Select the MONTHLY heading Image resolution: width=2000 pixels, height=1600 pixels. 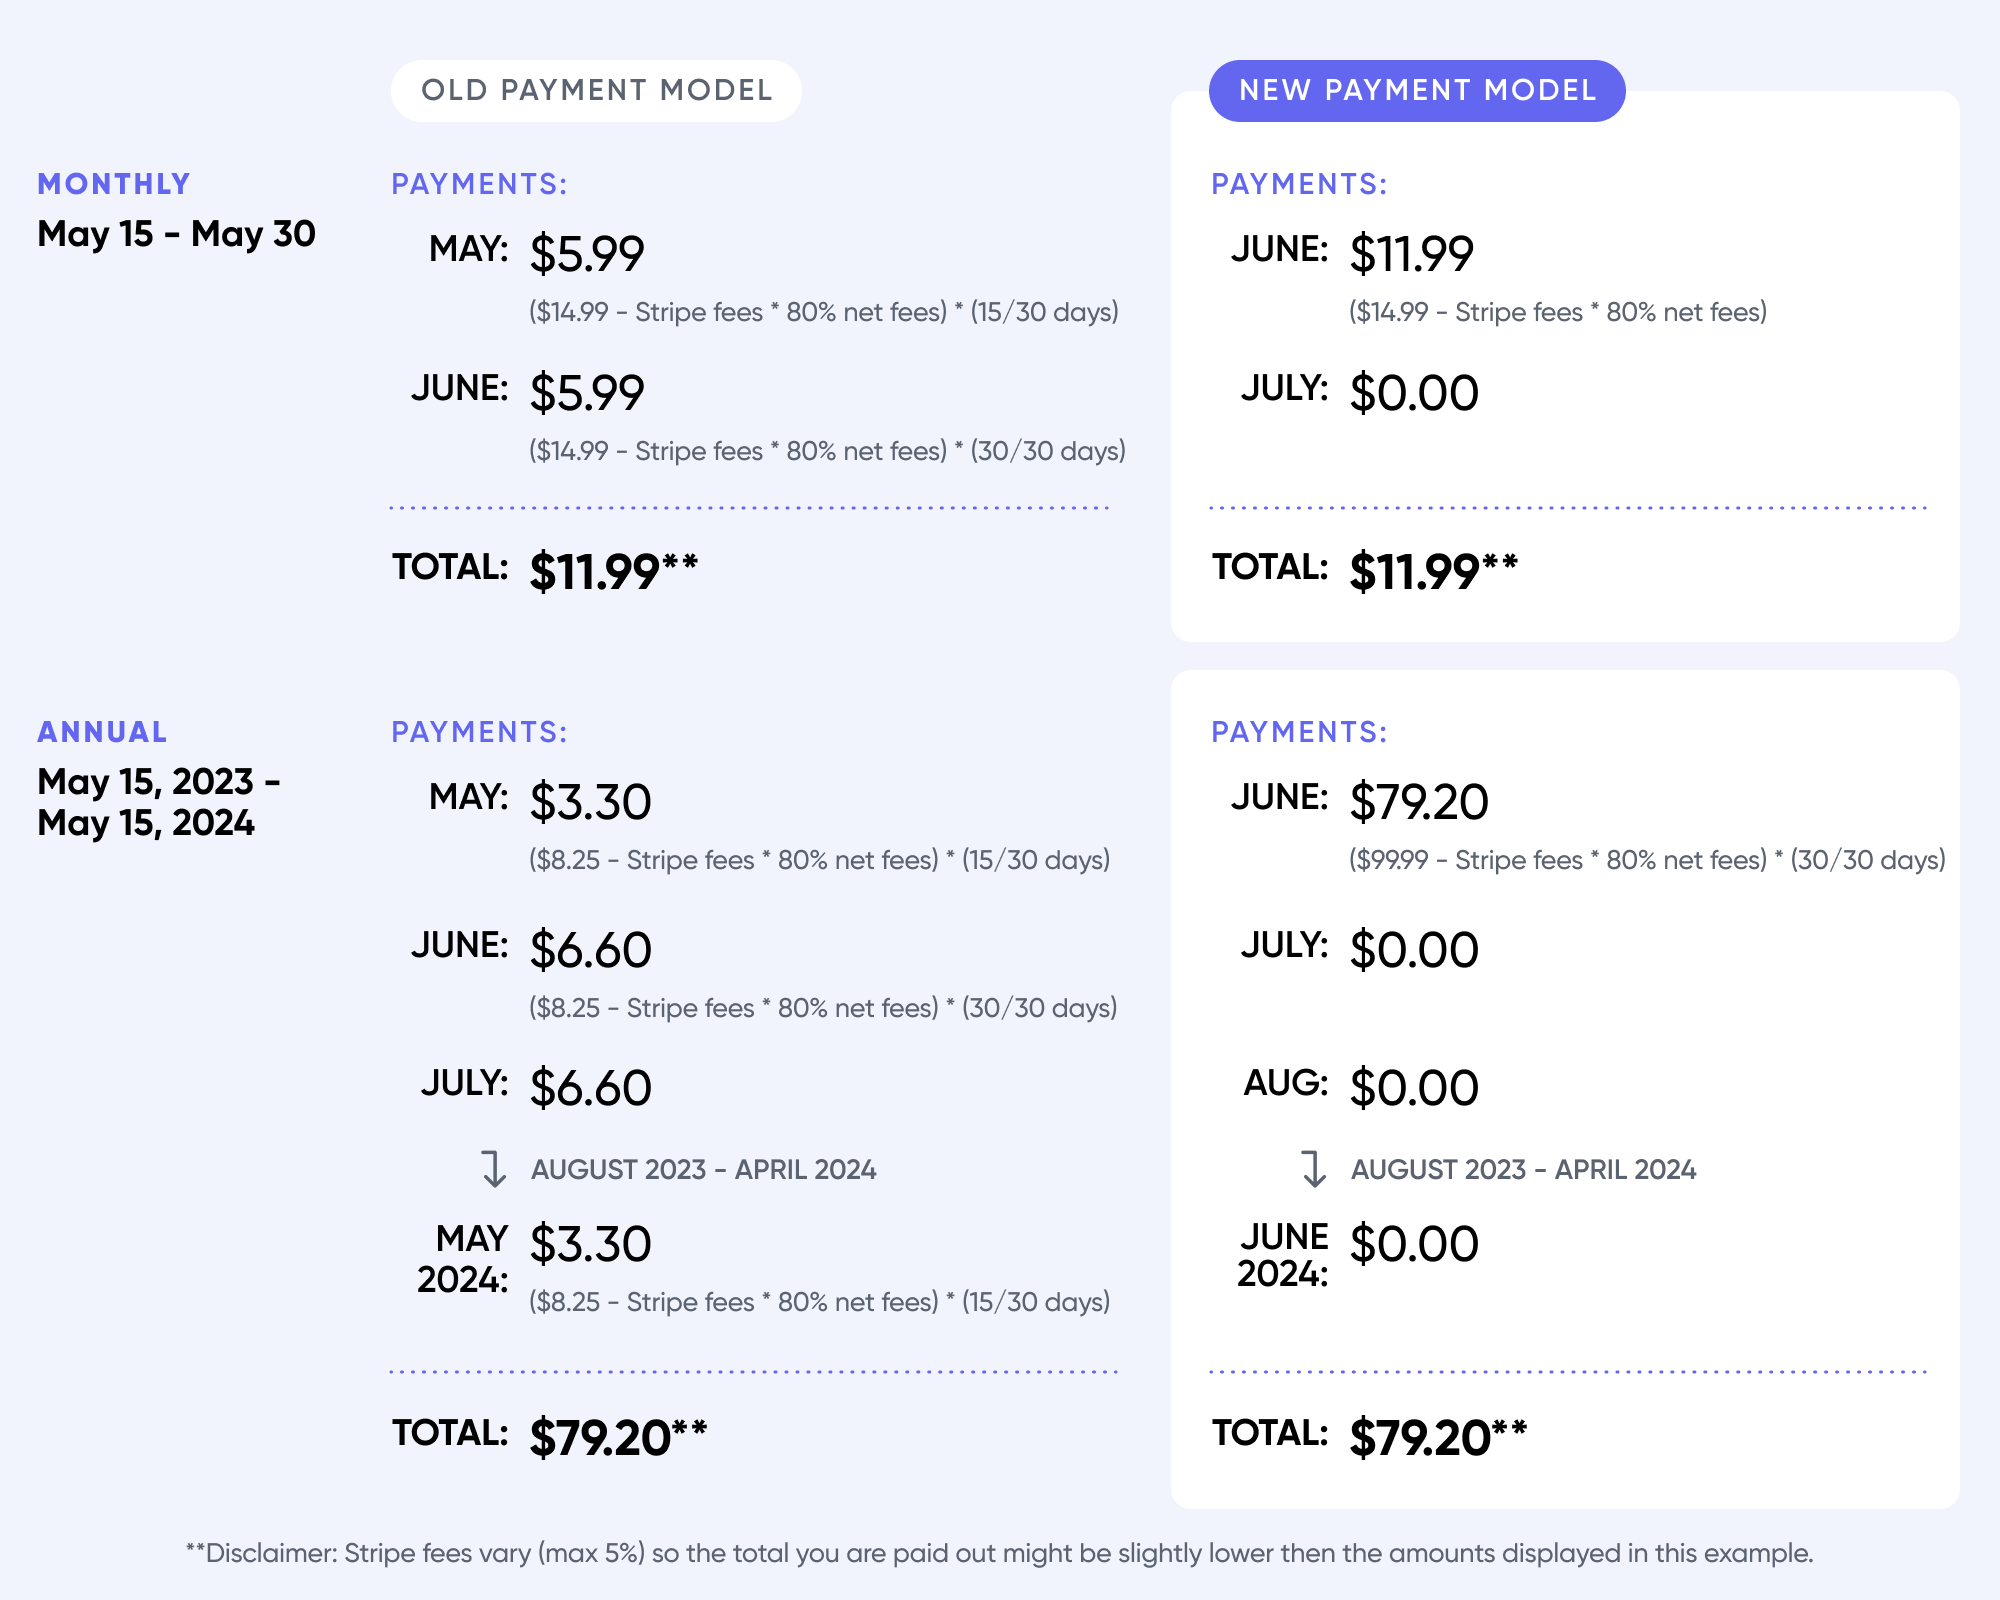pyautogui.click(x=114, y=184)
